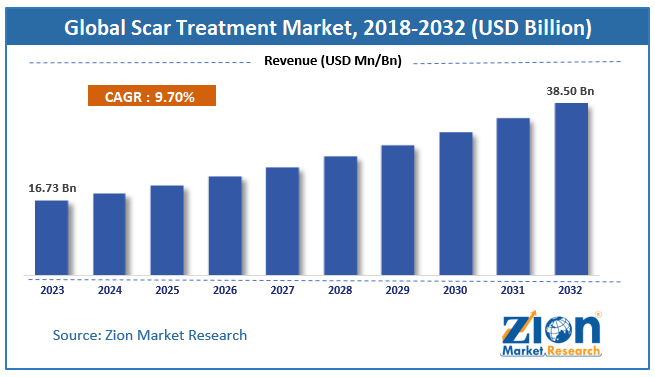Click the 'Revenue (USD Mn/Bn)' subtitle
This screenshot has height=377, width=655.
tap(333, 61)
